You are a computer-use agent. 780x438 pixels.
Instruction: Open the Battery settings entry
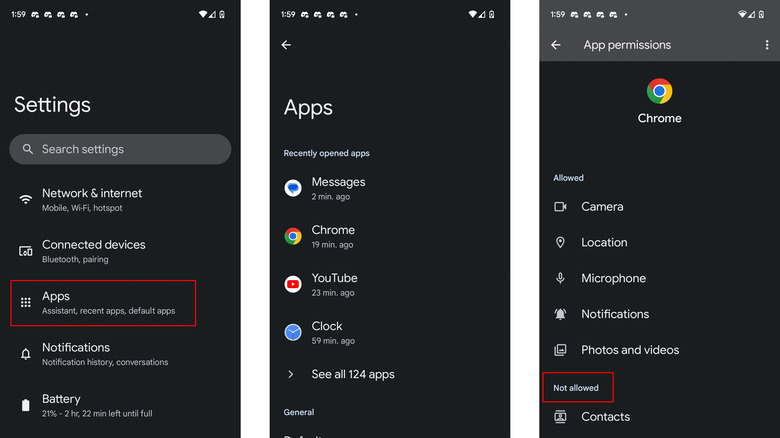120,406
